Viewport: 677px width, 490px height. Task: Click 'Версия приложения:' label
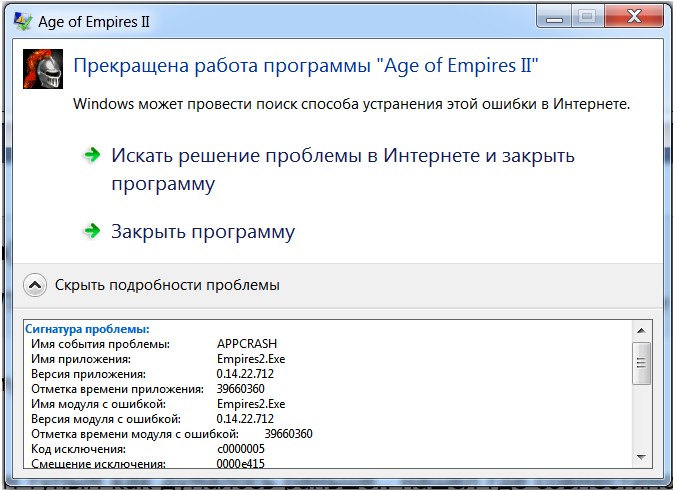(x=89, y=374)
